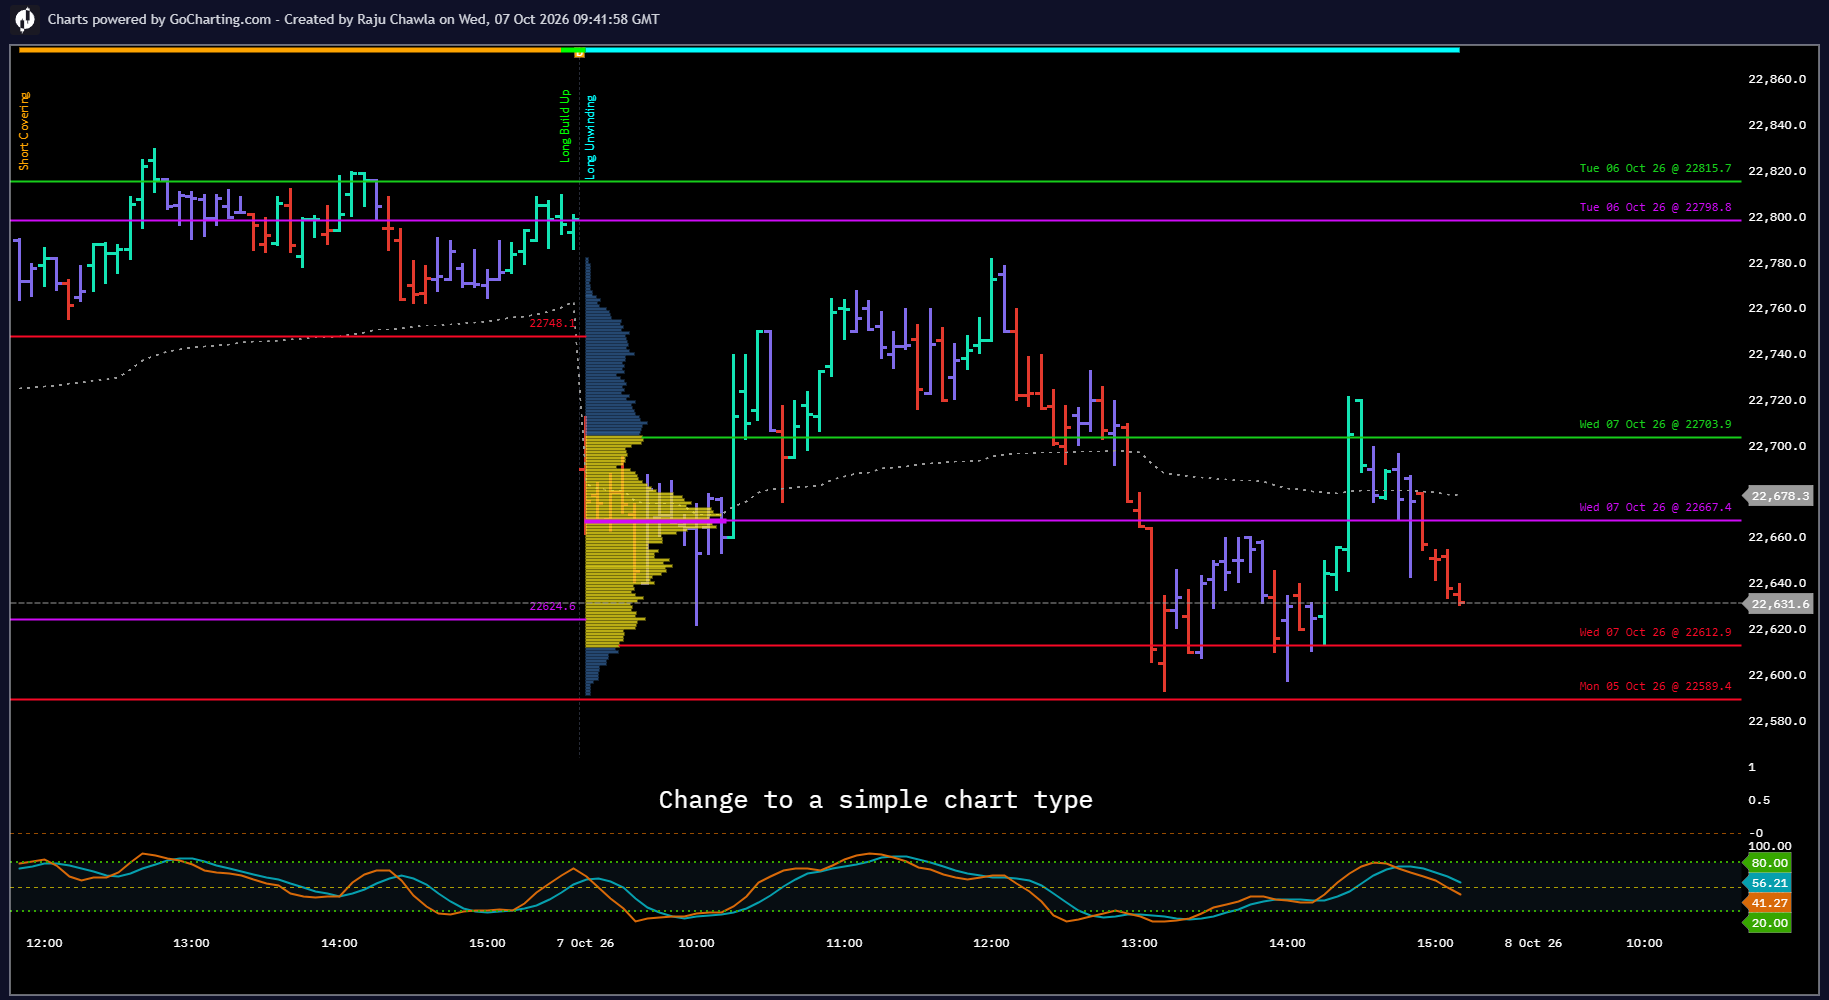Click the 22,631.6 last price tag
1829x1000 pixels.
click(1779, 604)
